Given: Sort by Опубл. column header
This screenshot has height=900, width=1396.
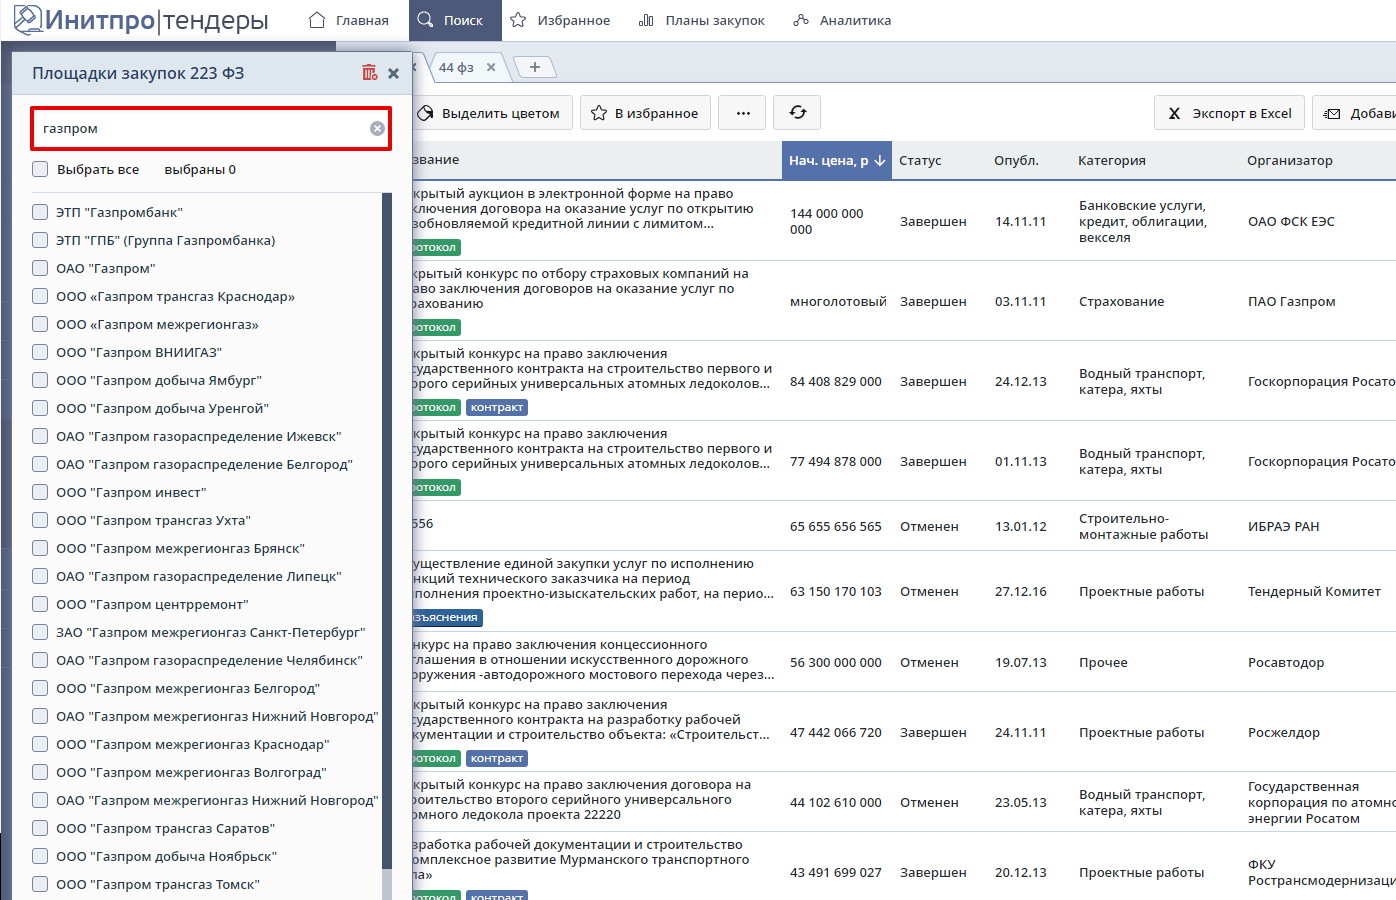Looking at the screenshot, I should 1016,160.
